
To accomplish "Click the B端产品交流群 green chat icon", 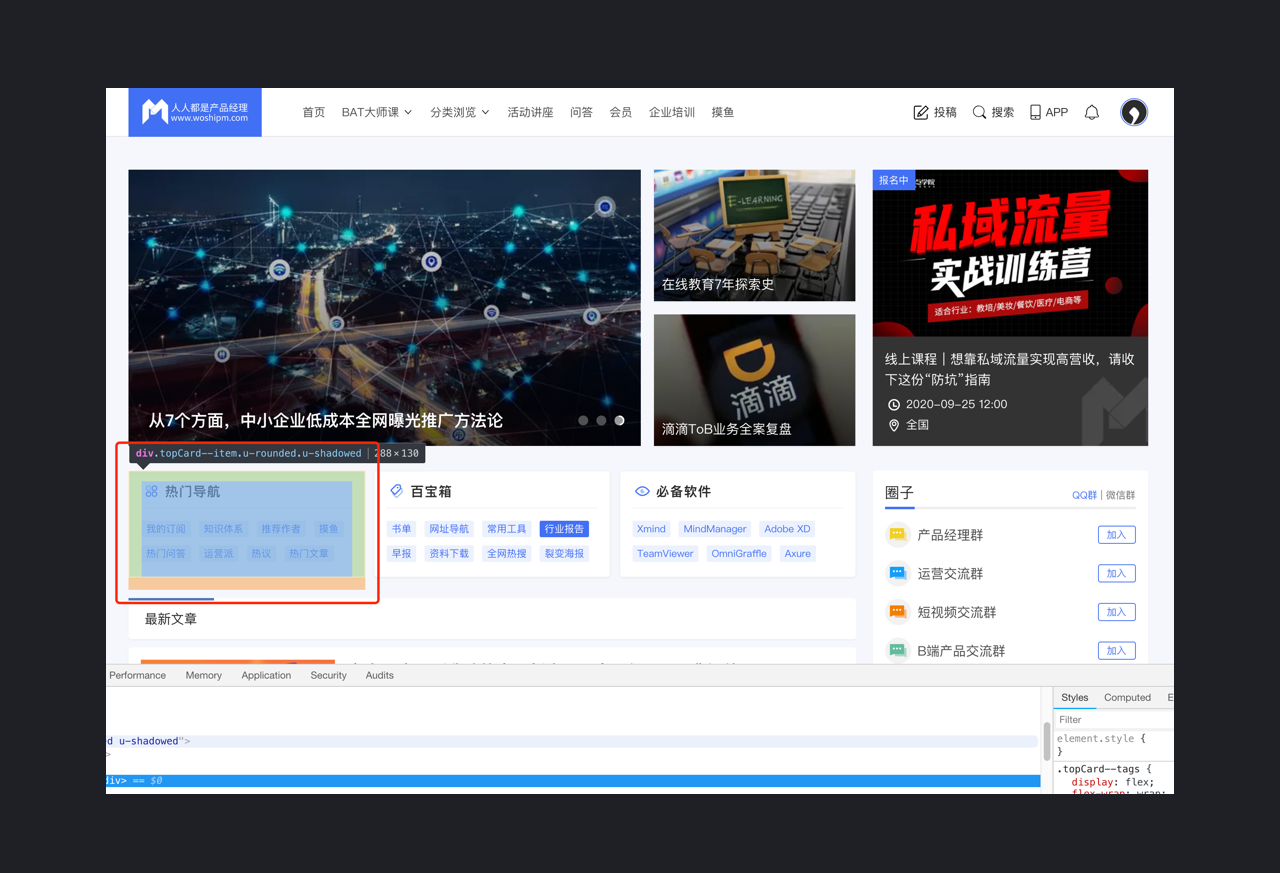I will pos(897,650).
